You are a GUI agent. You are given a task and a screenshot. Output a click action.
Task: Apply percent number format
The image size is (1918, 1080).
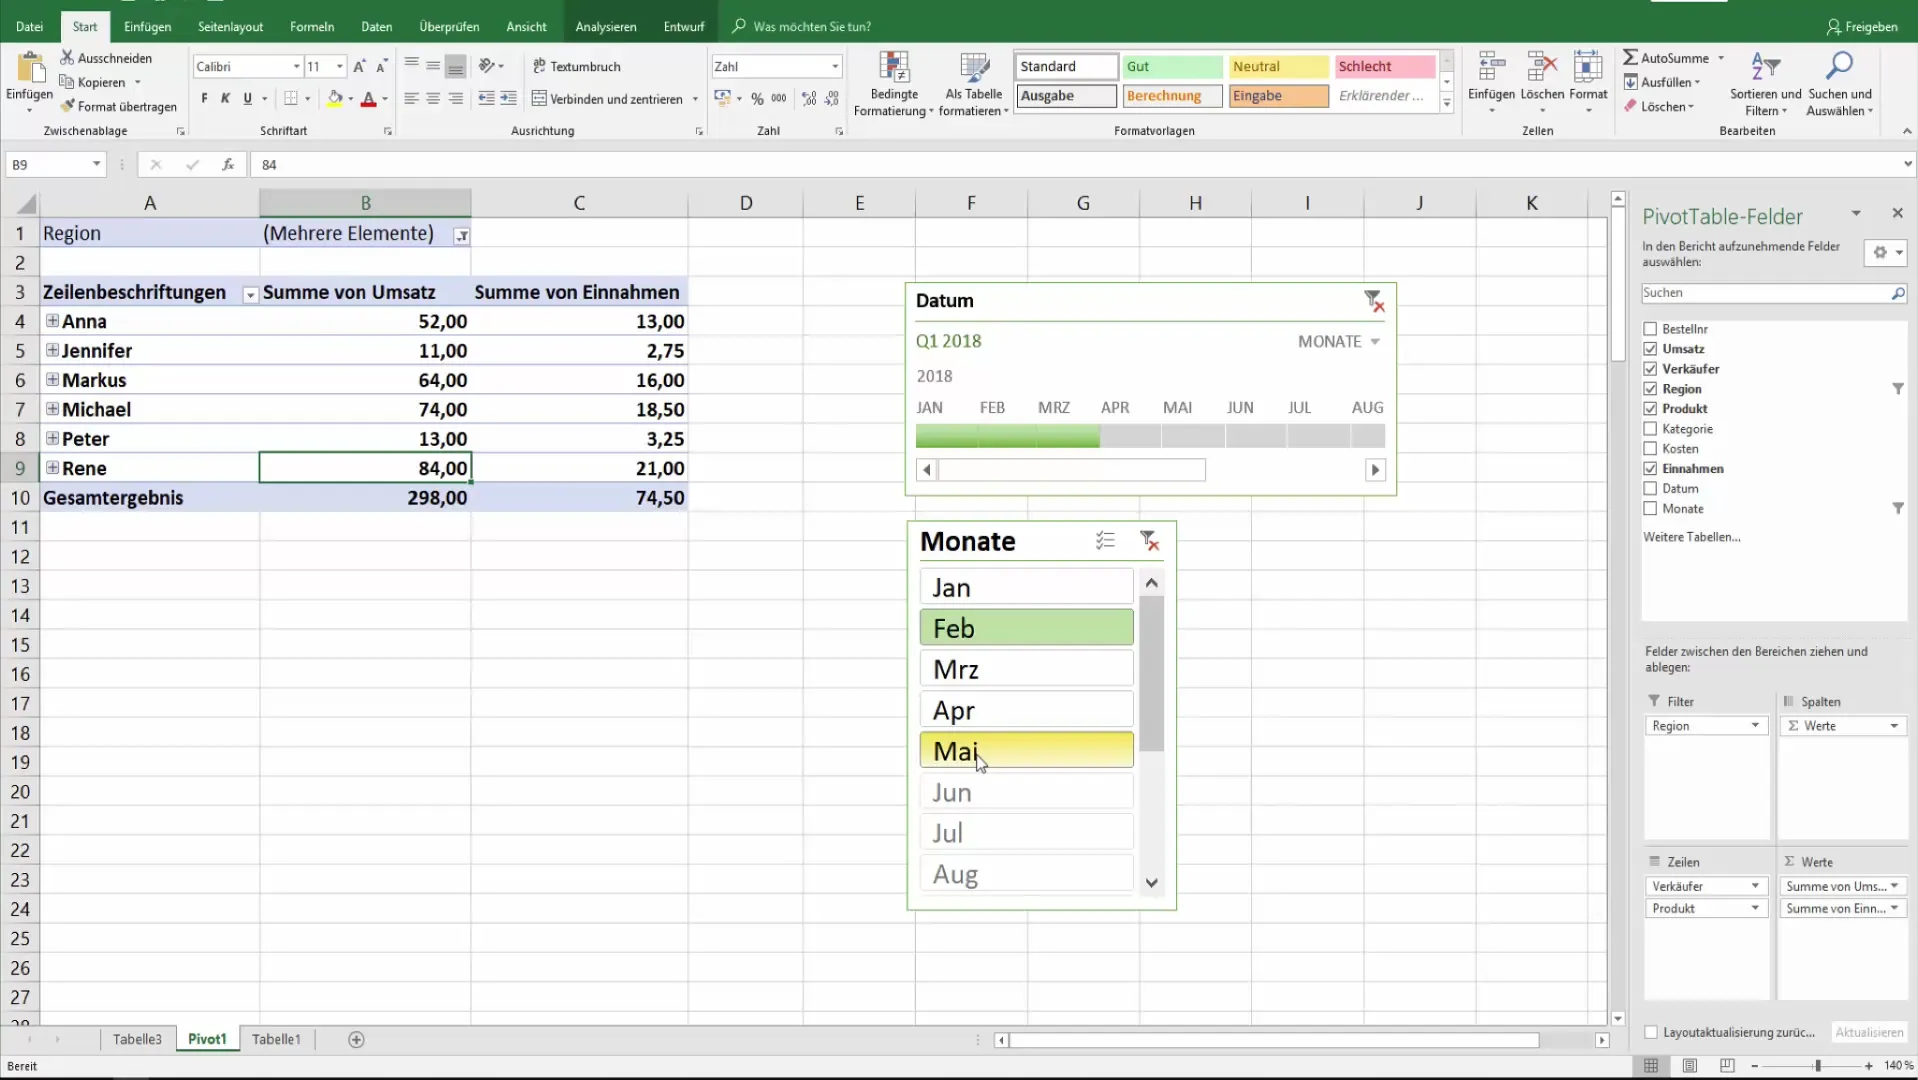(x=757, y=98)
